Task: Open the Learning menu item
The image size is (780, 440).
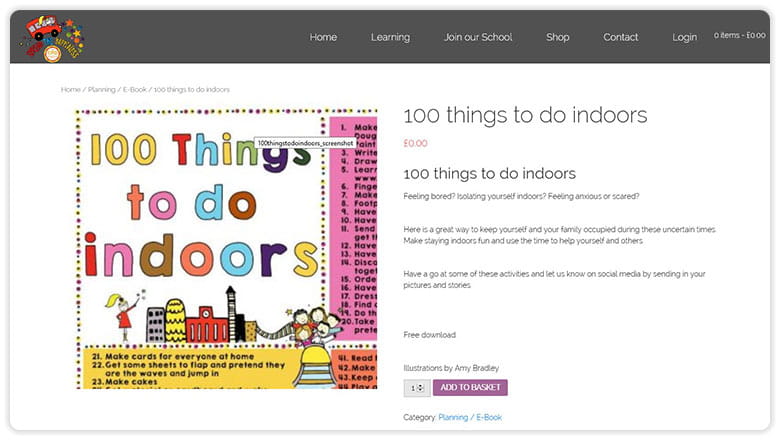Action: tap(390, 37)
